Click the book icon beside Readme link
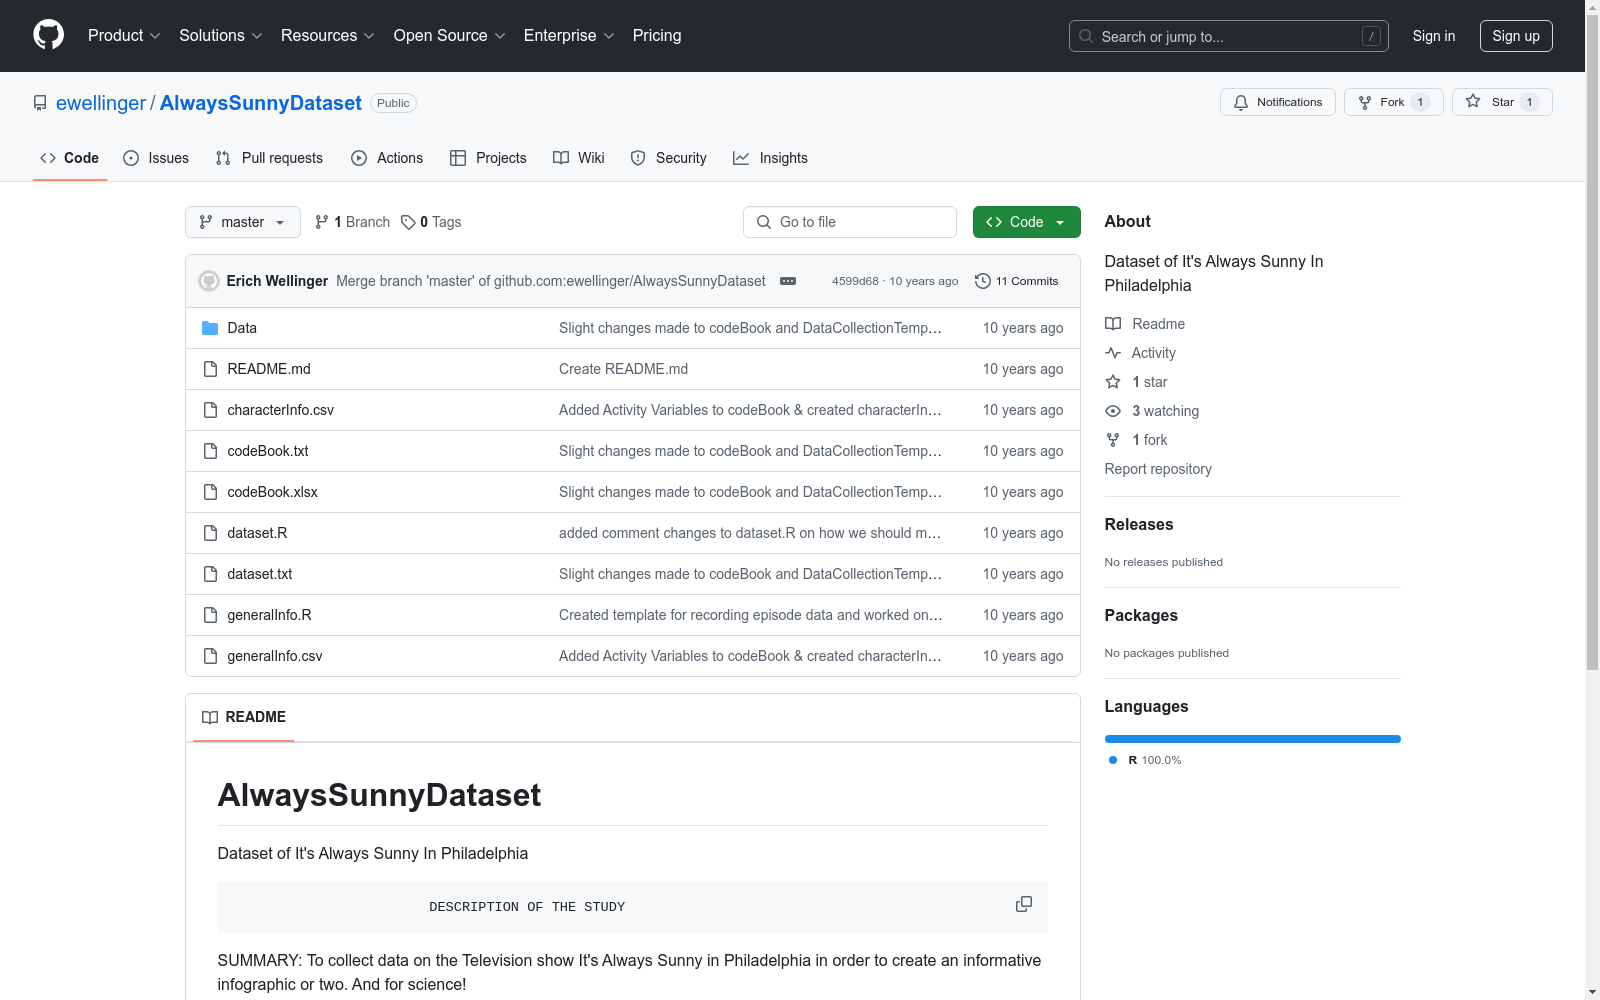Image resolution: width=1600 pixels, height=1000 pixels. pos(1113,324)
